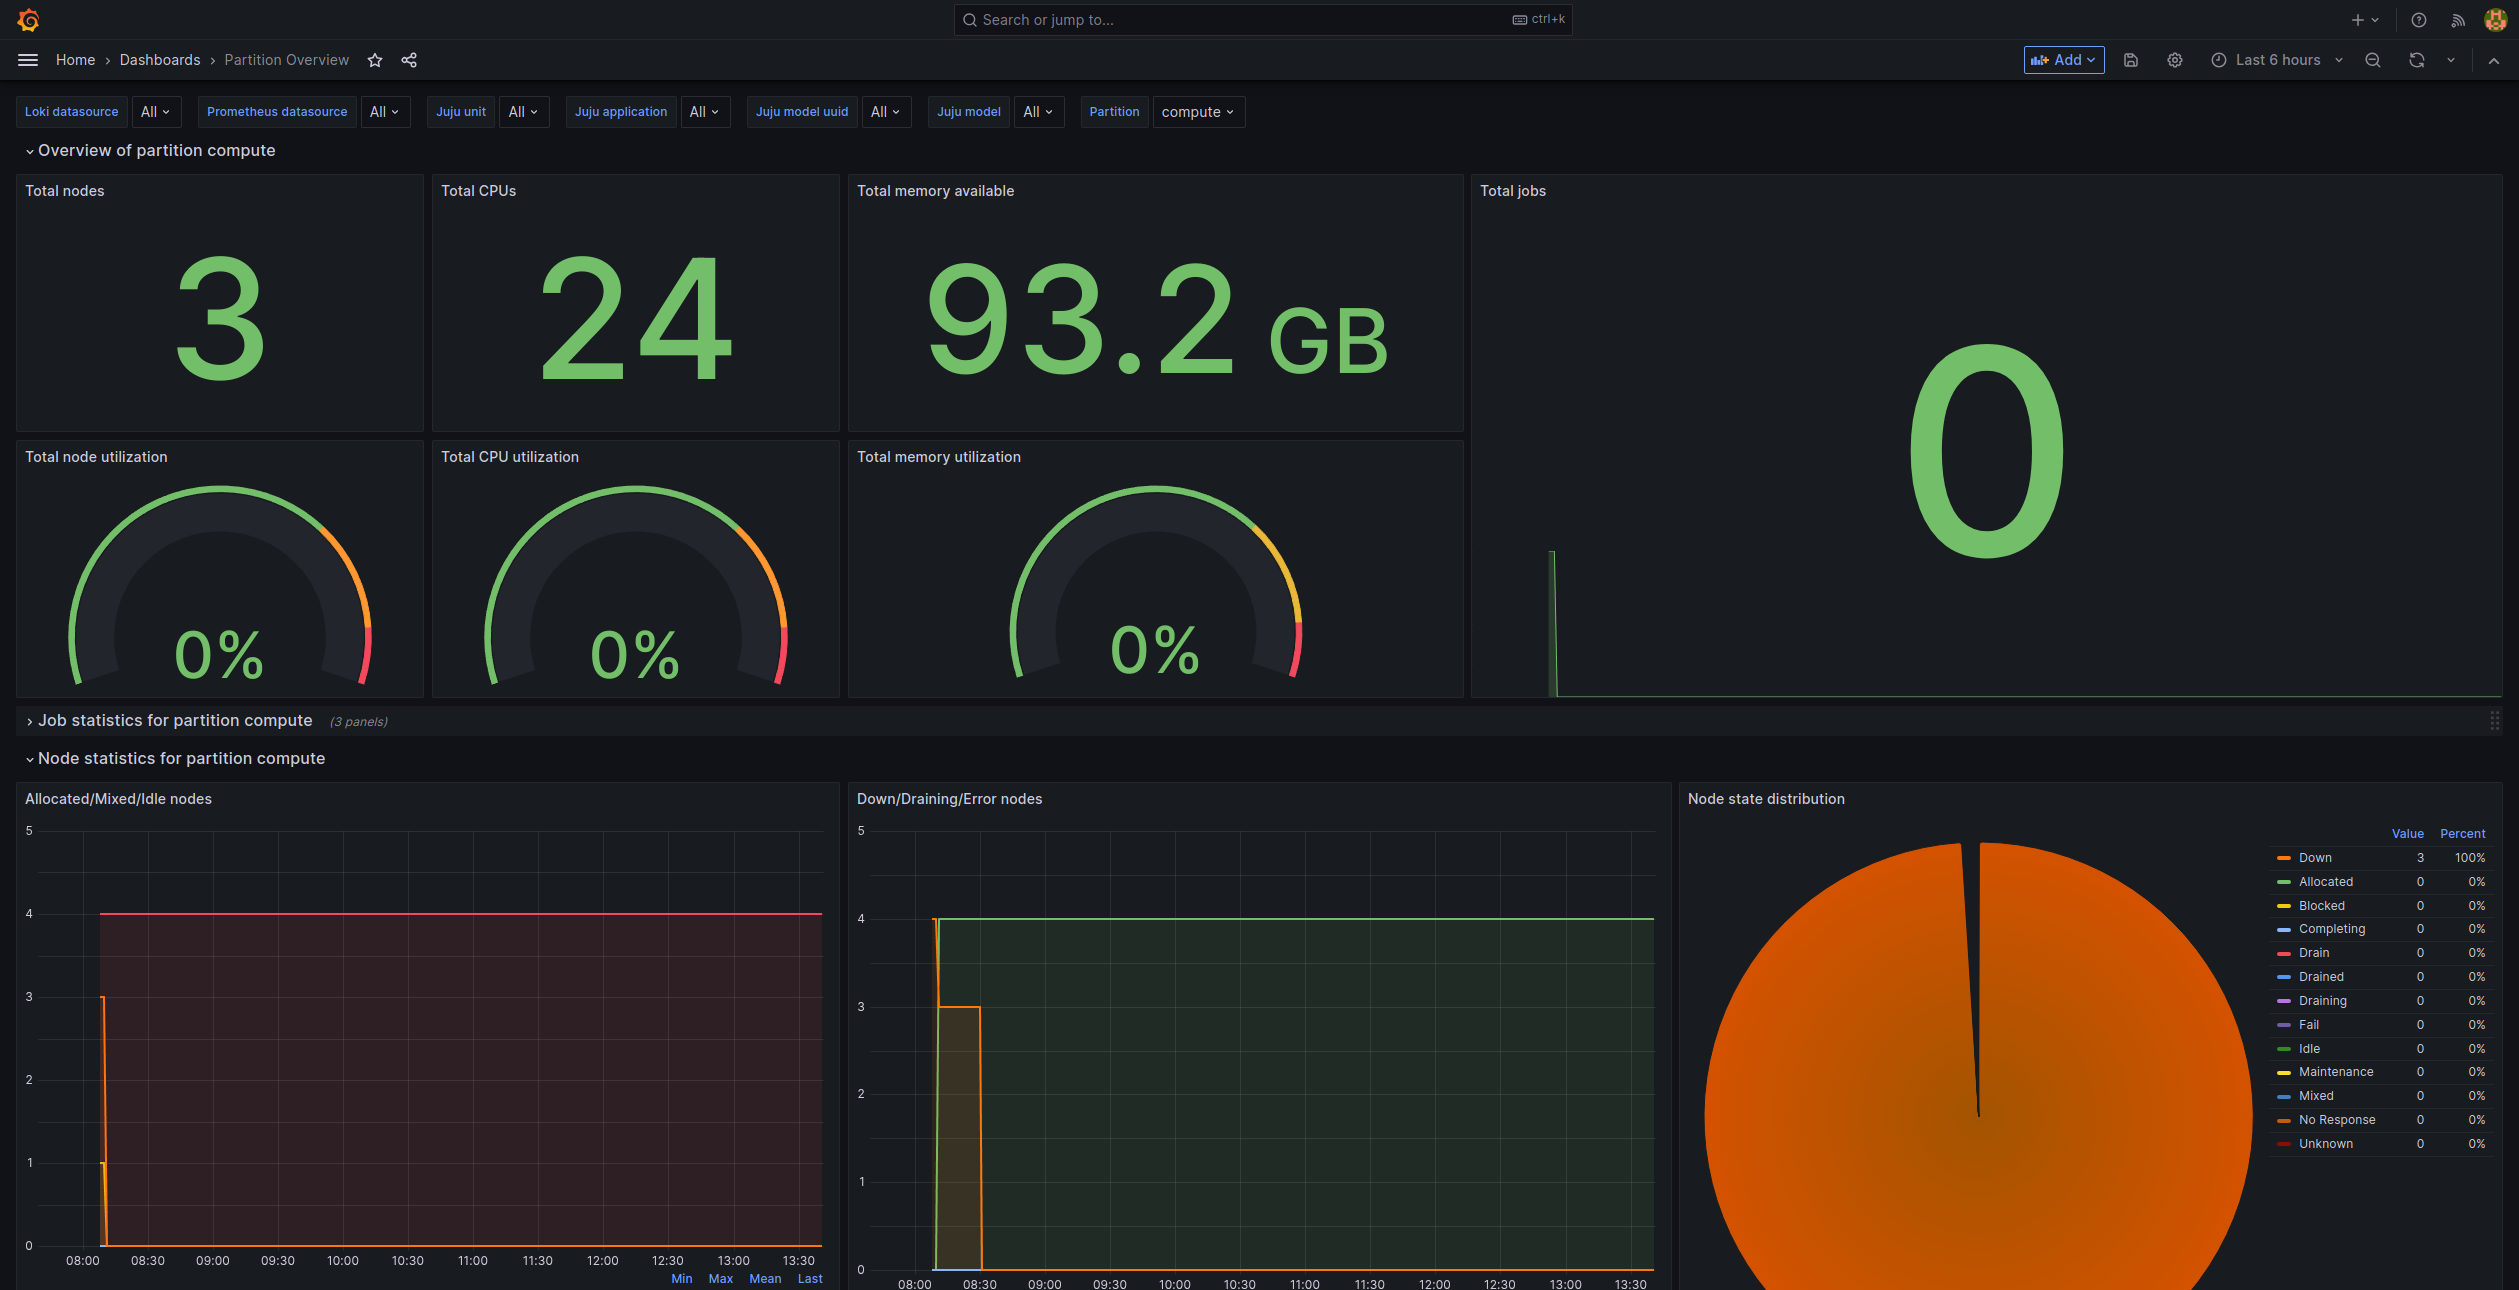Open the Juju model All dropdown

point(1039,112)
